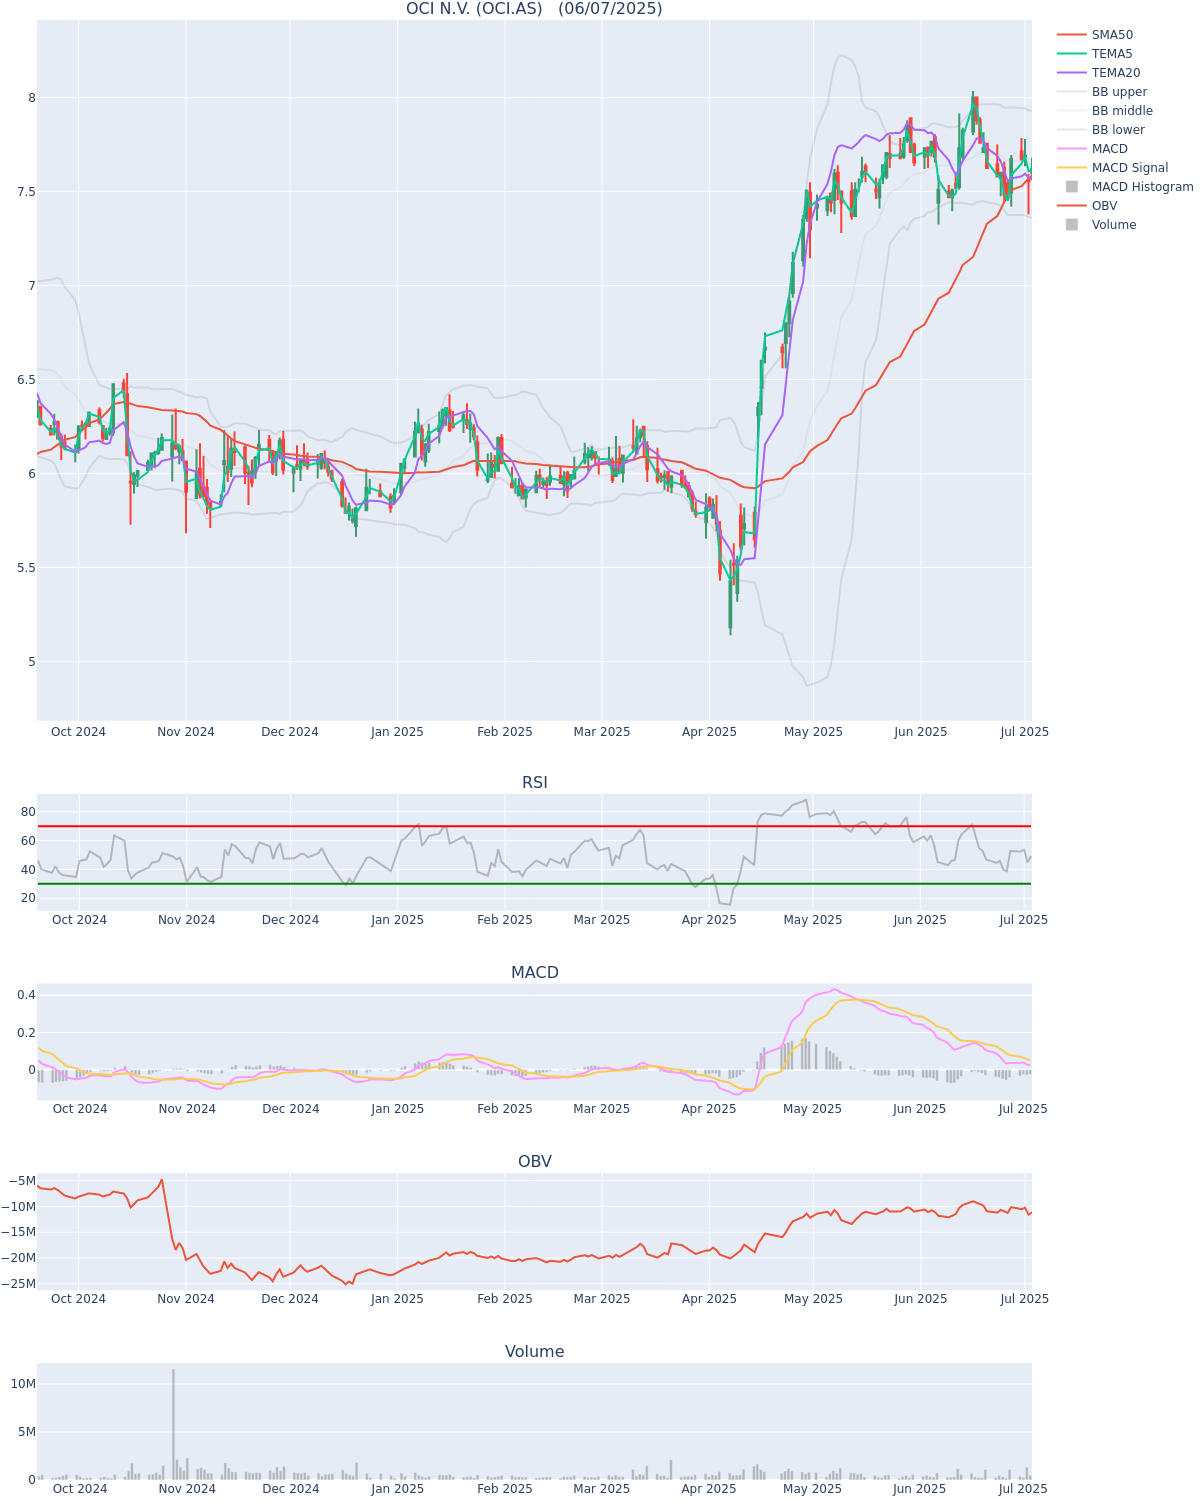Viewport: 1200px width, 1500px height.
Task: Click the 0.4 label on MACD axis
Action: pos(26,995)
